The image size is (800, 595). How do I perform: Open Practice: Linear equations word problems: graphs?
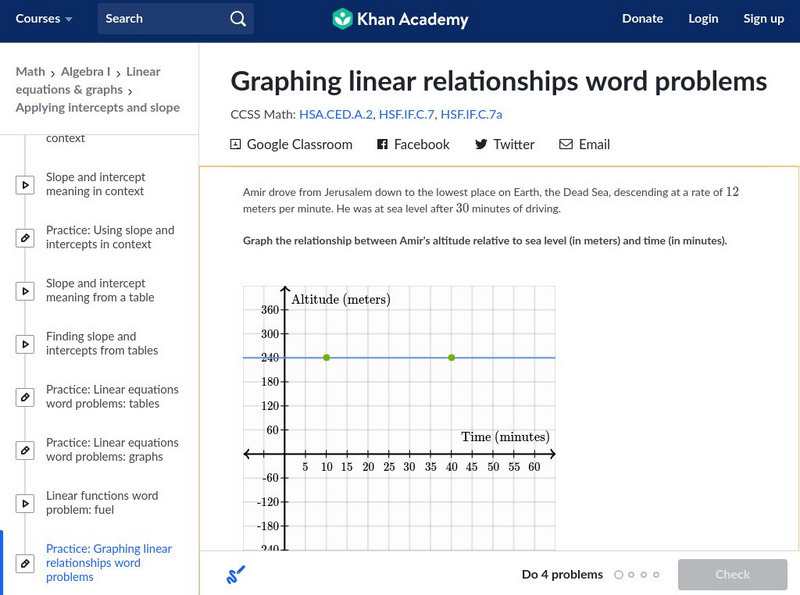pyautogui.click(x=112, y=450)
